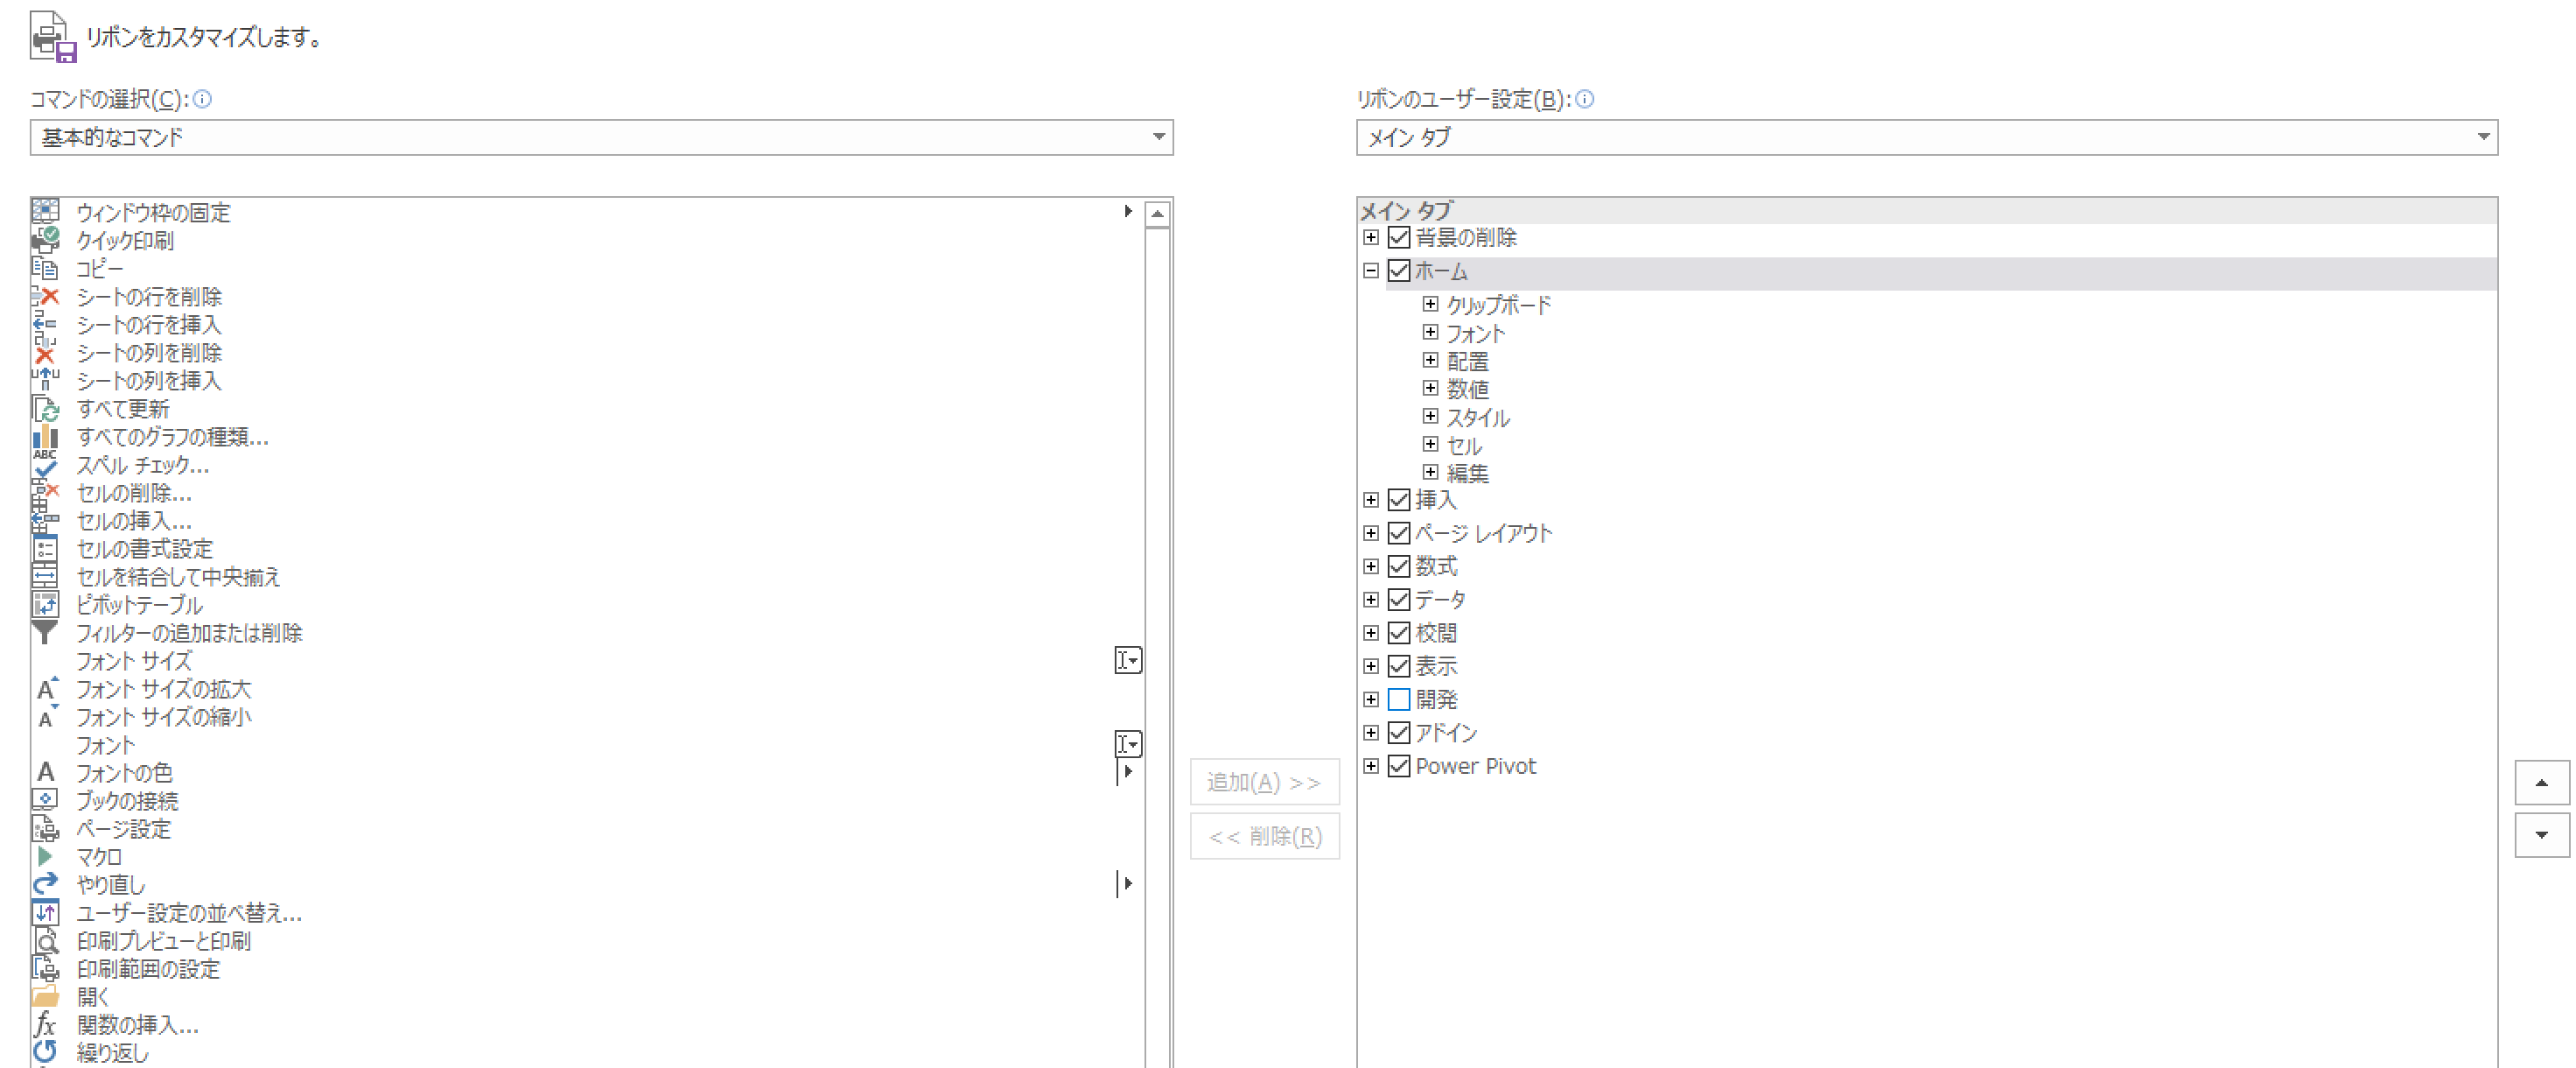Click the 開く folder icon
The height and width of the screenshot is (1068, 2576).
coord(45,996)
